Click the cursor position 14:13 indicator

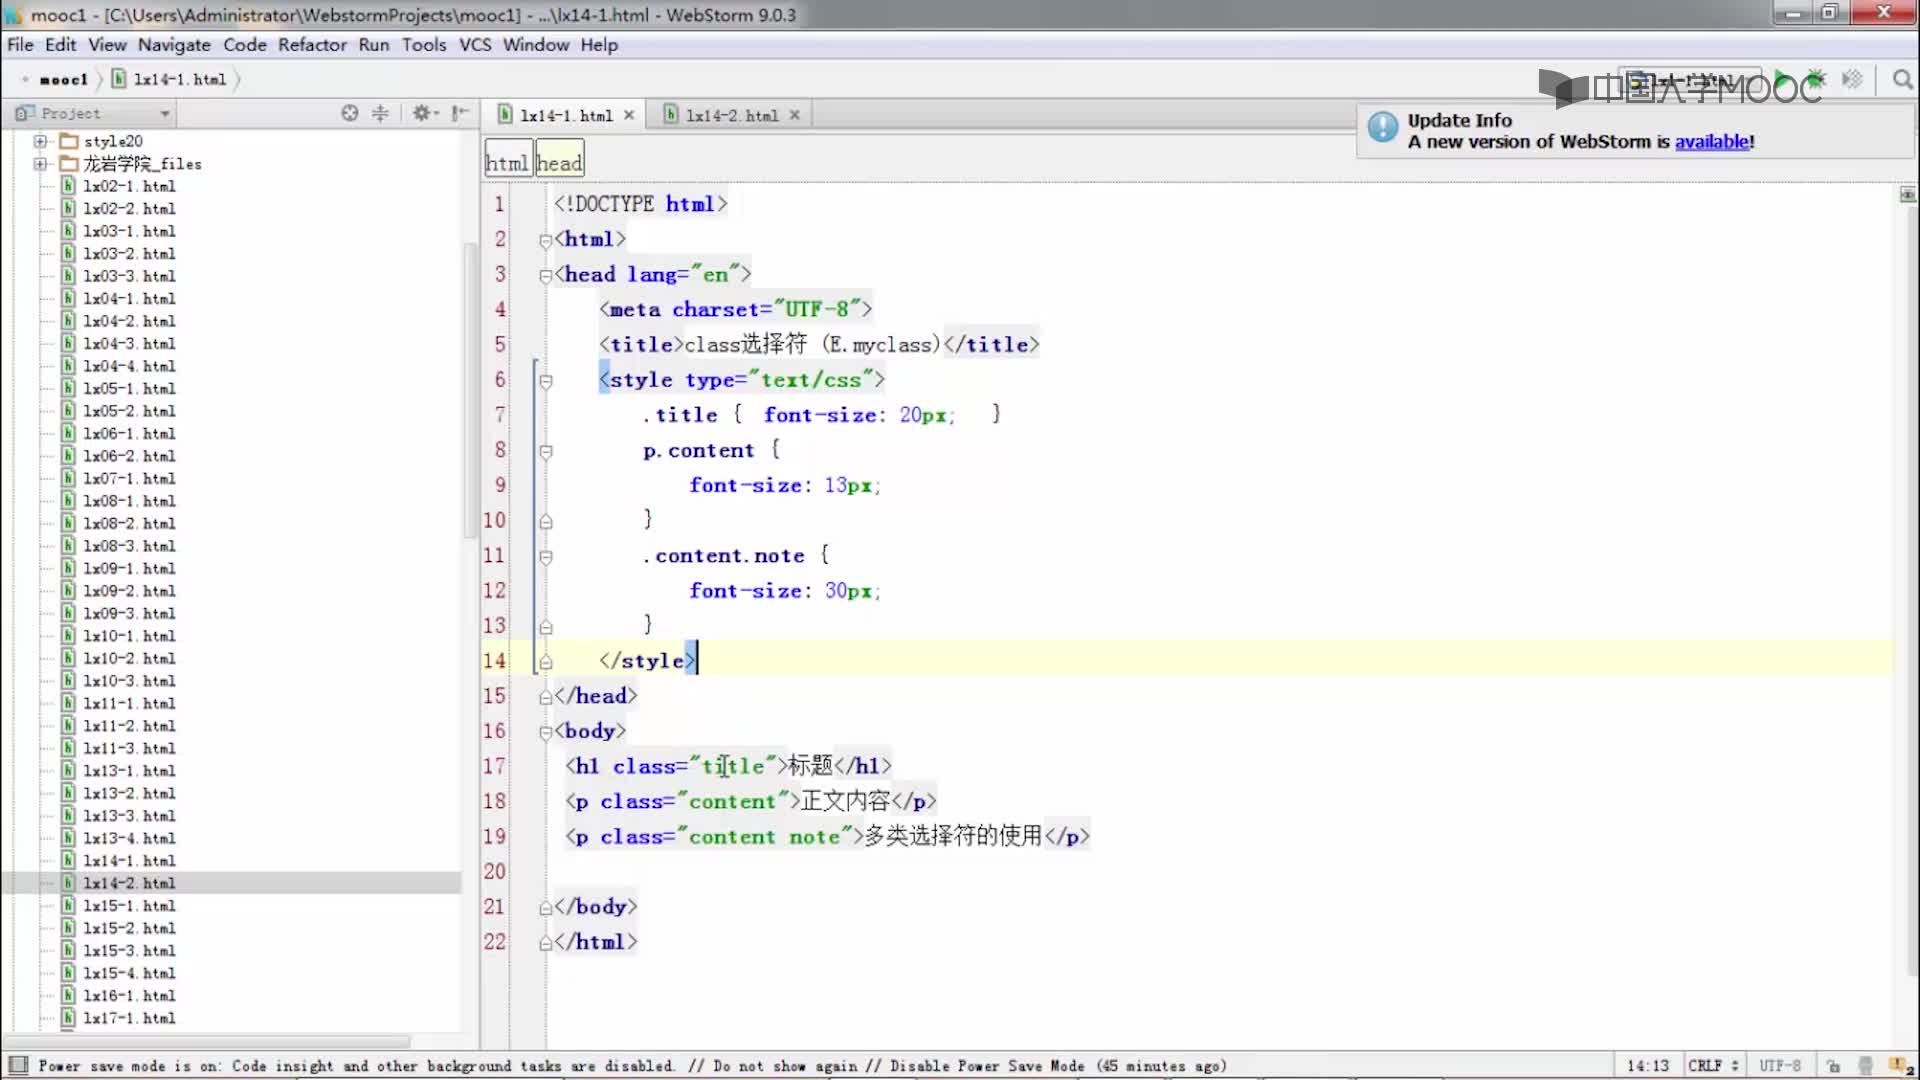pos(1647,1066)
